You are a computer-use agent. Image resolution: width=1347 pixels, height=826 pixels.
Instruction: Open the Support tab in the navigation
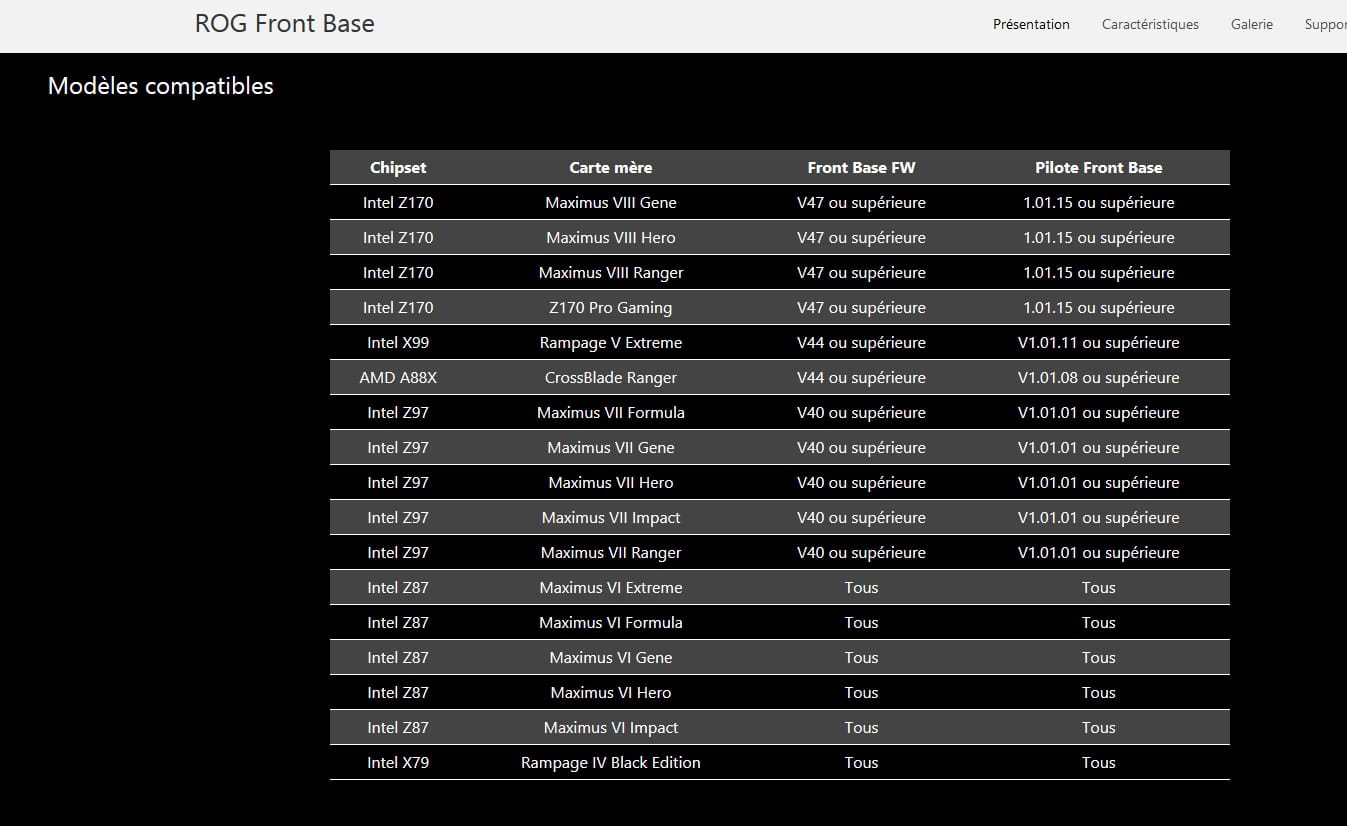pos(1326,24)
